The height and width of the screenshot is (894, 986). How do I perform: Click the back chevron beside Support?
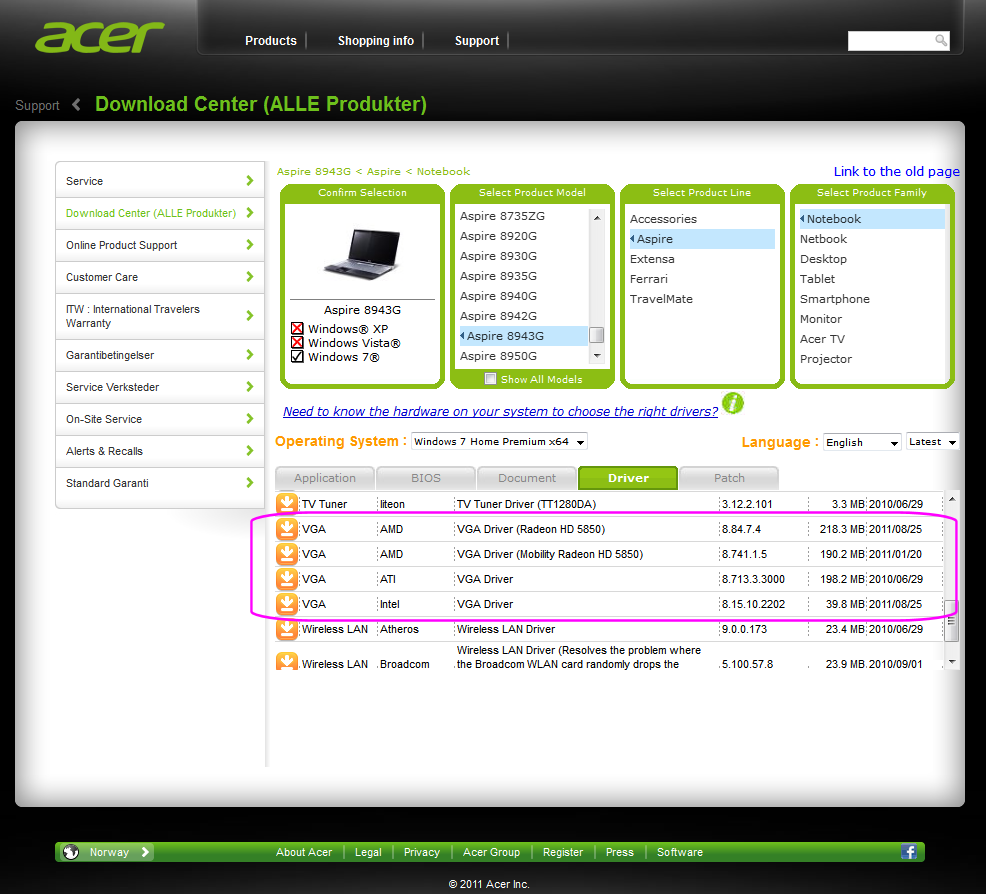coord(76,104)
